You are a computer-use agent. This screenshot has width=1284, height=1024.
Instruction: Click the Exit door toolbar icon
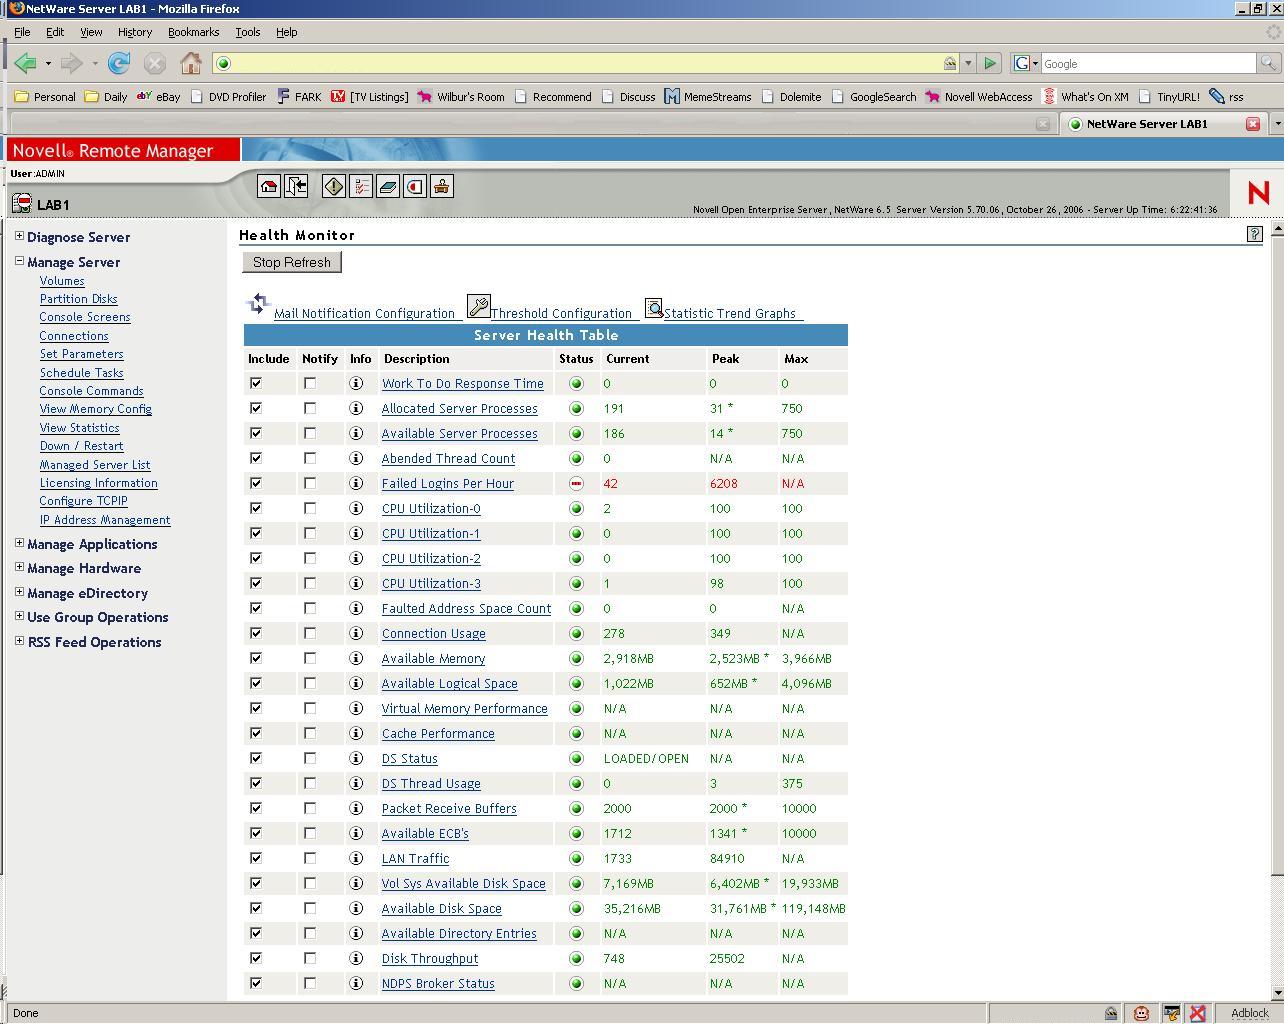click(x=296, y=186)
